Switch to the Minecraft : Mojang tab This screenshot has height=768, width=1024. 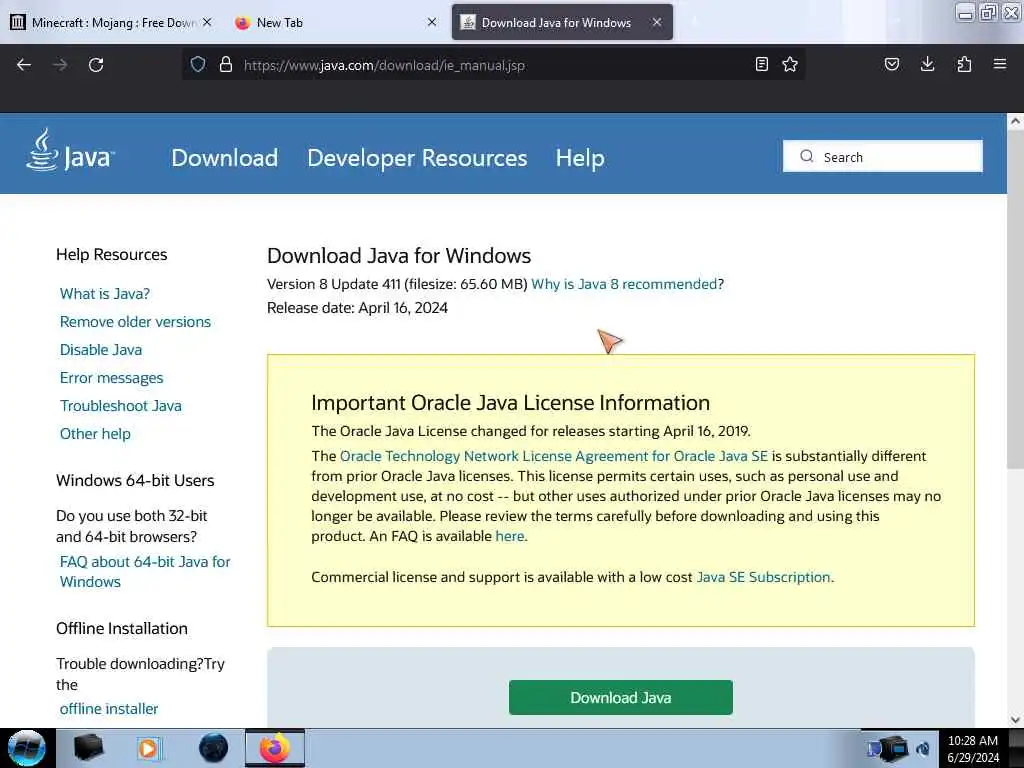coord(111,22)
